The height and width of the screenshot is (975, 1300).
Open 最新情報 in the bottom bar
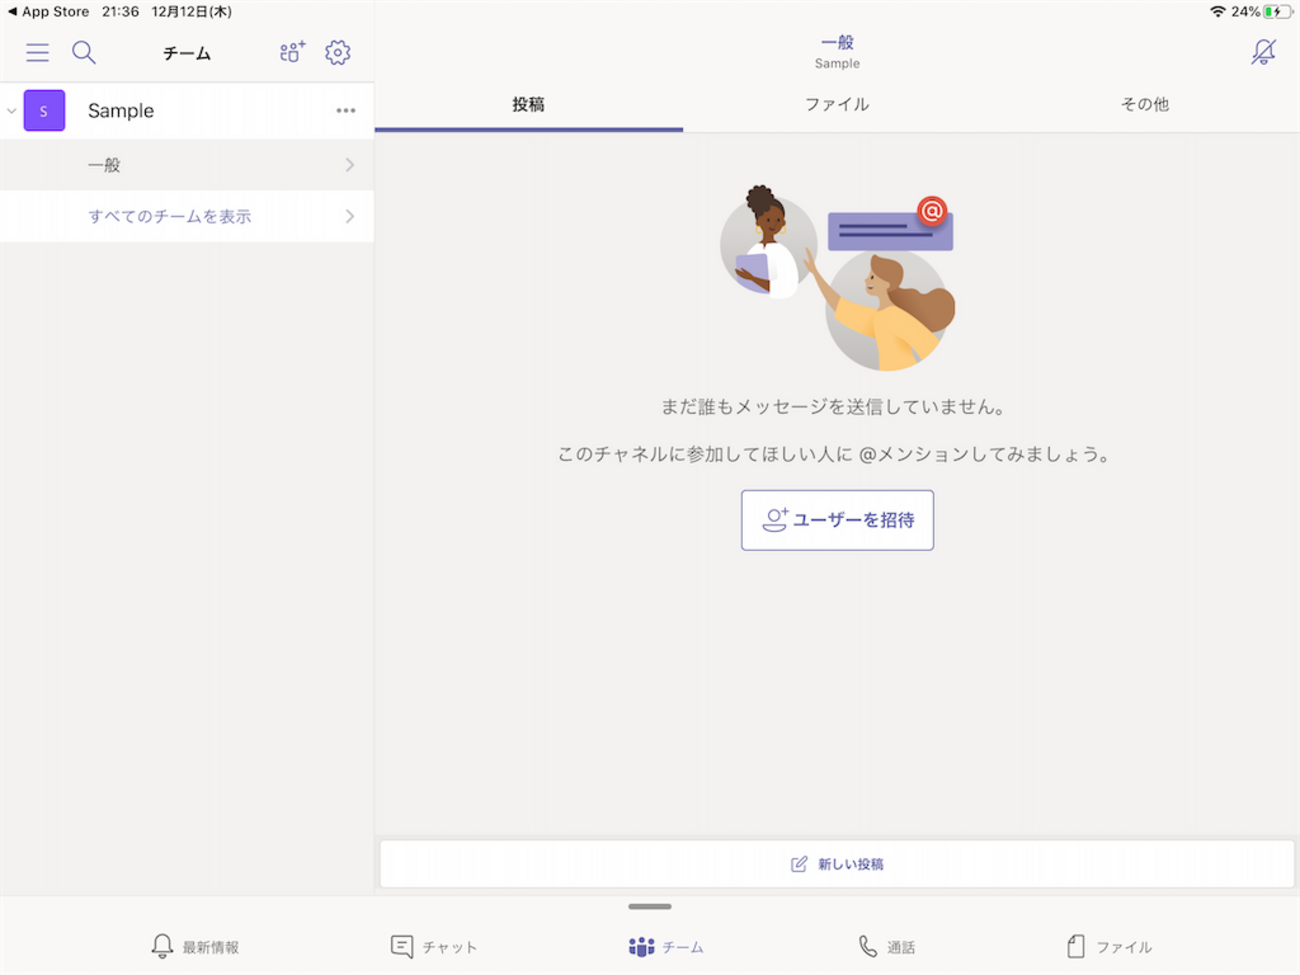tap(195, 946)
